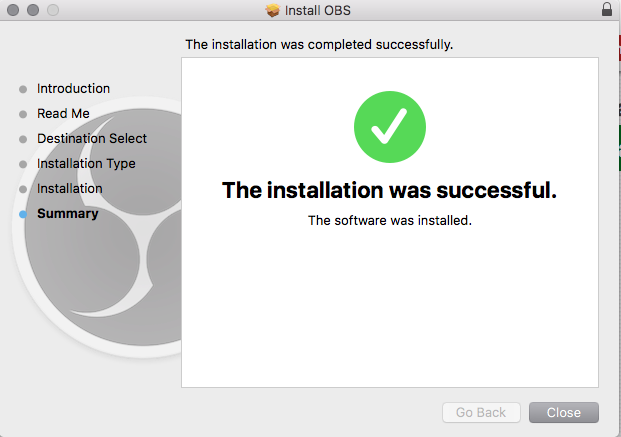Click the green success checkmark icon
The image size is (621, 437).
(x=390, y=129)
